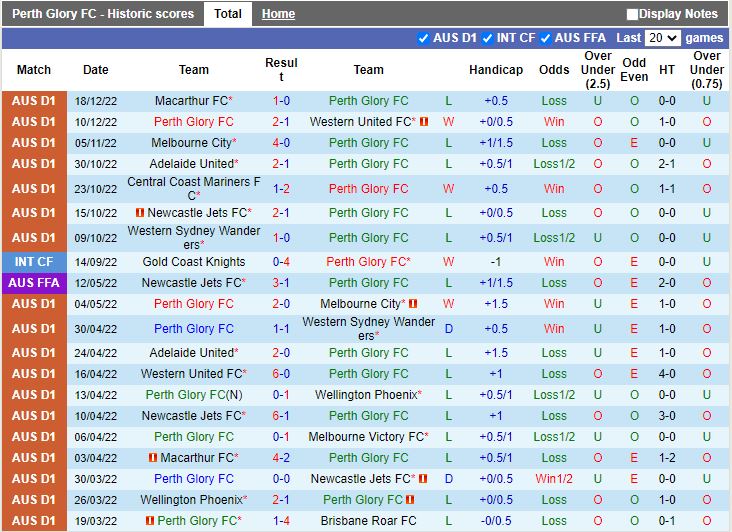
Task: Open Adelaide United on 30/10/22 row
Action: [x=192, y=164]
